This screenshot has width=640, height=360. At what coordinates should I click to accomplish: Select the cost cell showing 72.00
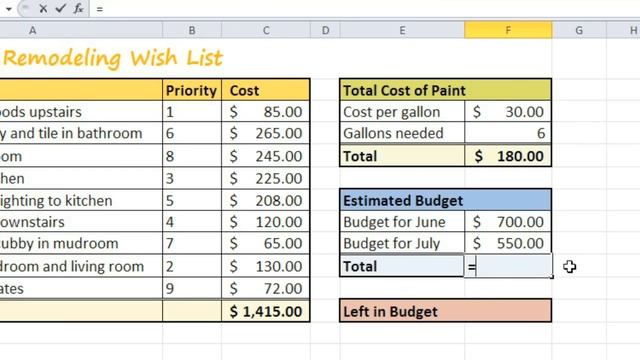pyautogui.click(x=266, y=289)
